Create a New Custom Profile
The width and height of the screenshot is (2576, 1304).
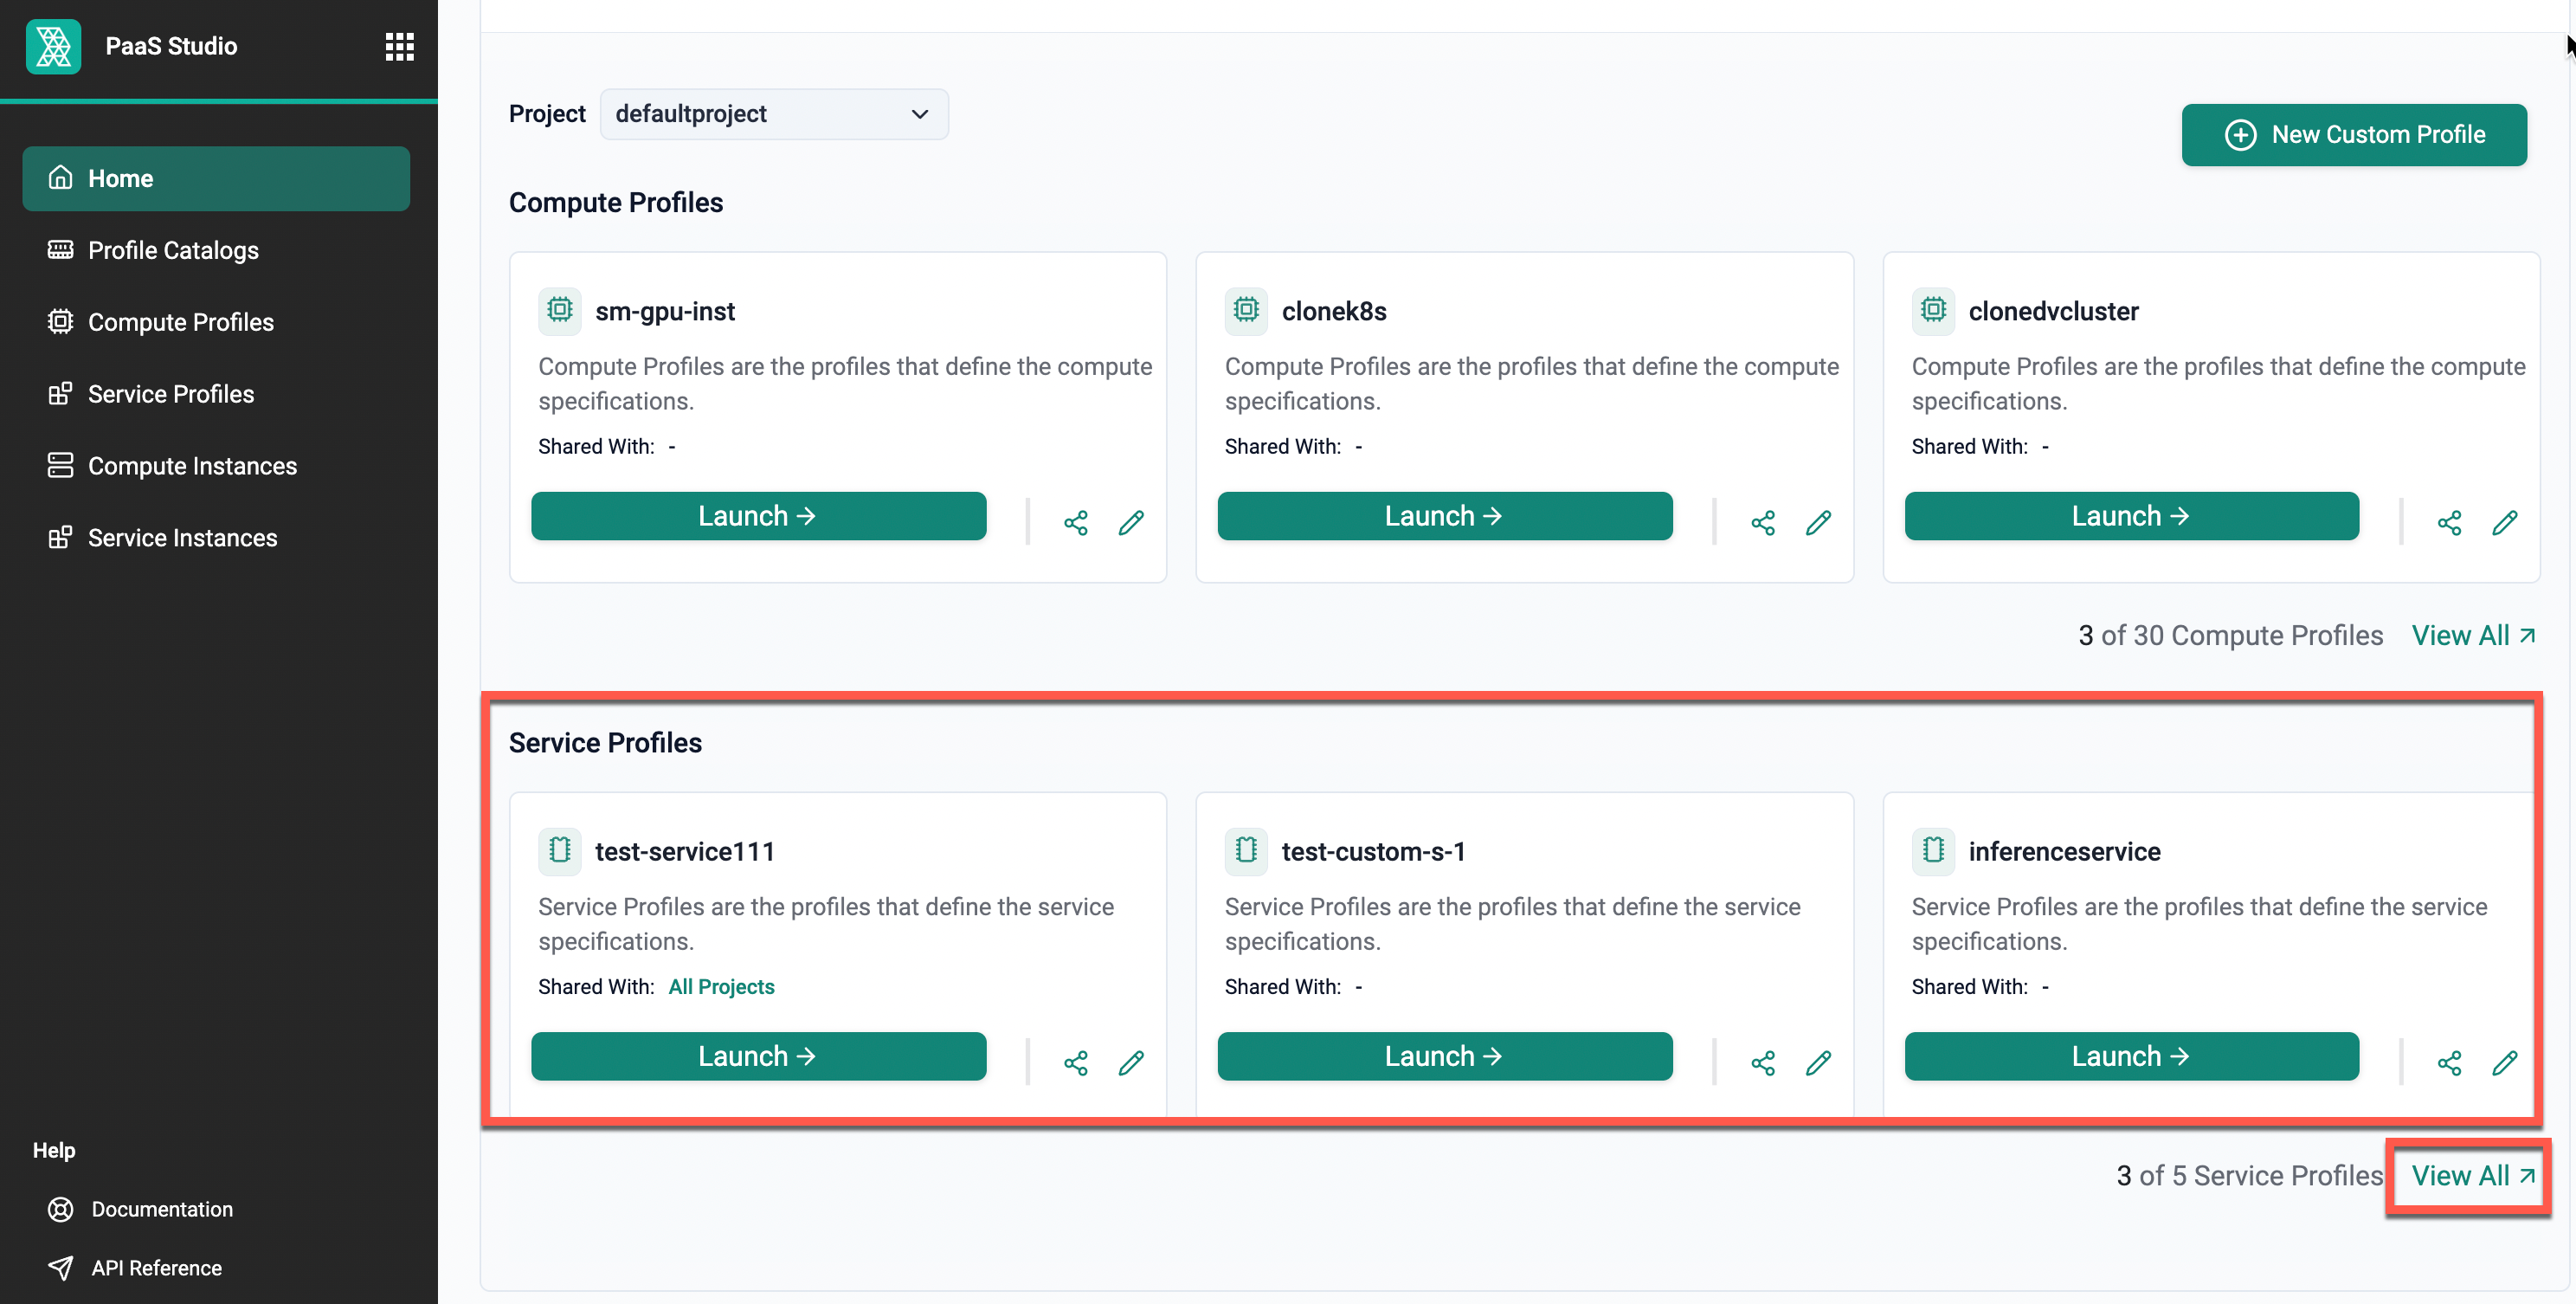[x=2354, y=134]
